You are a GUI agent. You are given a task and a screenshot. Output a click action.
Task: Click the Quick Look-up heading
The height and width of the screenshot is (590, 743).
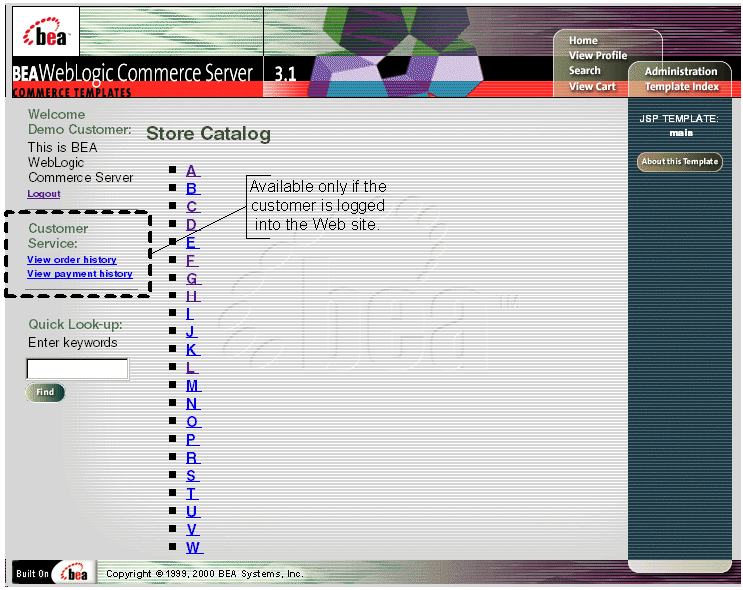(x=75, y=325)
